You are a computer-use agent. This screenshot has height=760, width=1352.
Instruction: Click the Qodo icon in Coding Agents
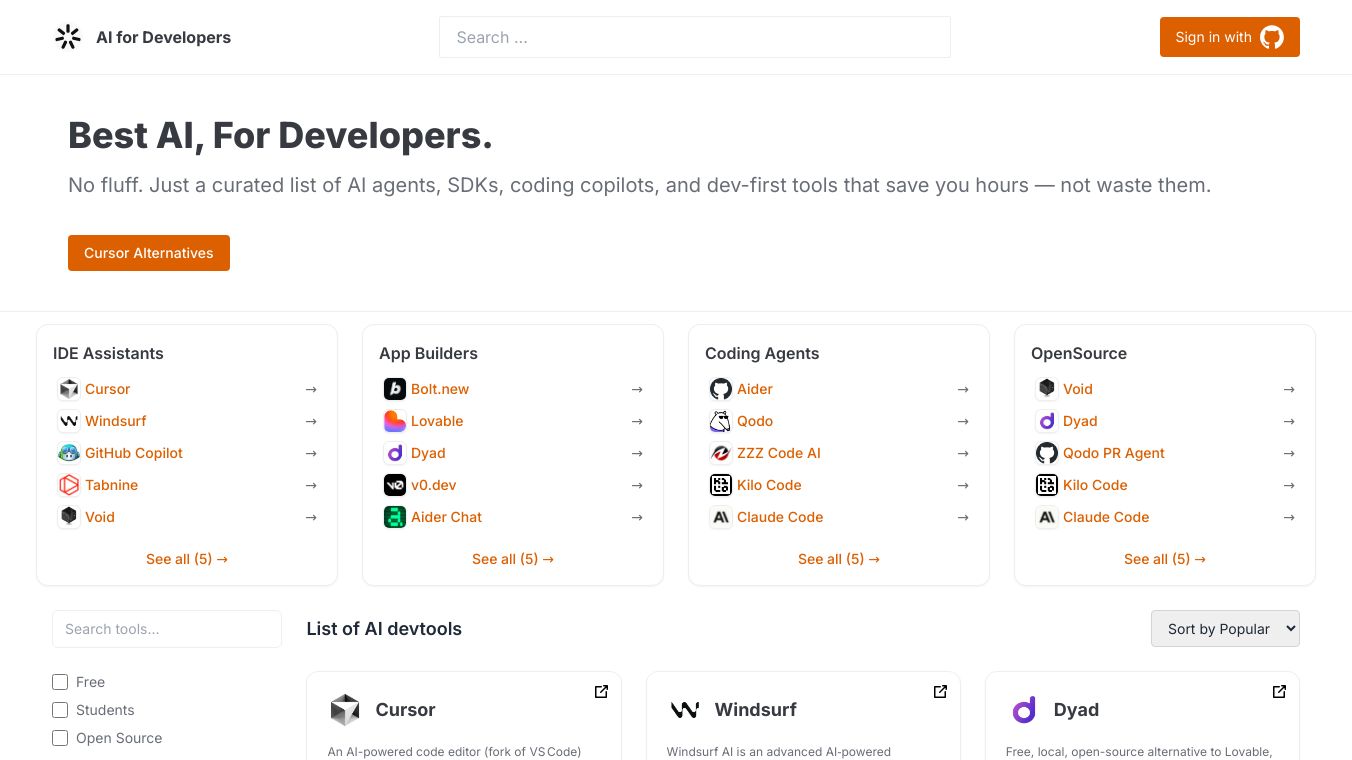click(x=721, y=421)
